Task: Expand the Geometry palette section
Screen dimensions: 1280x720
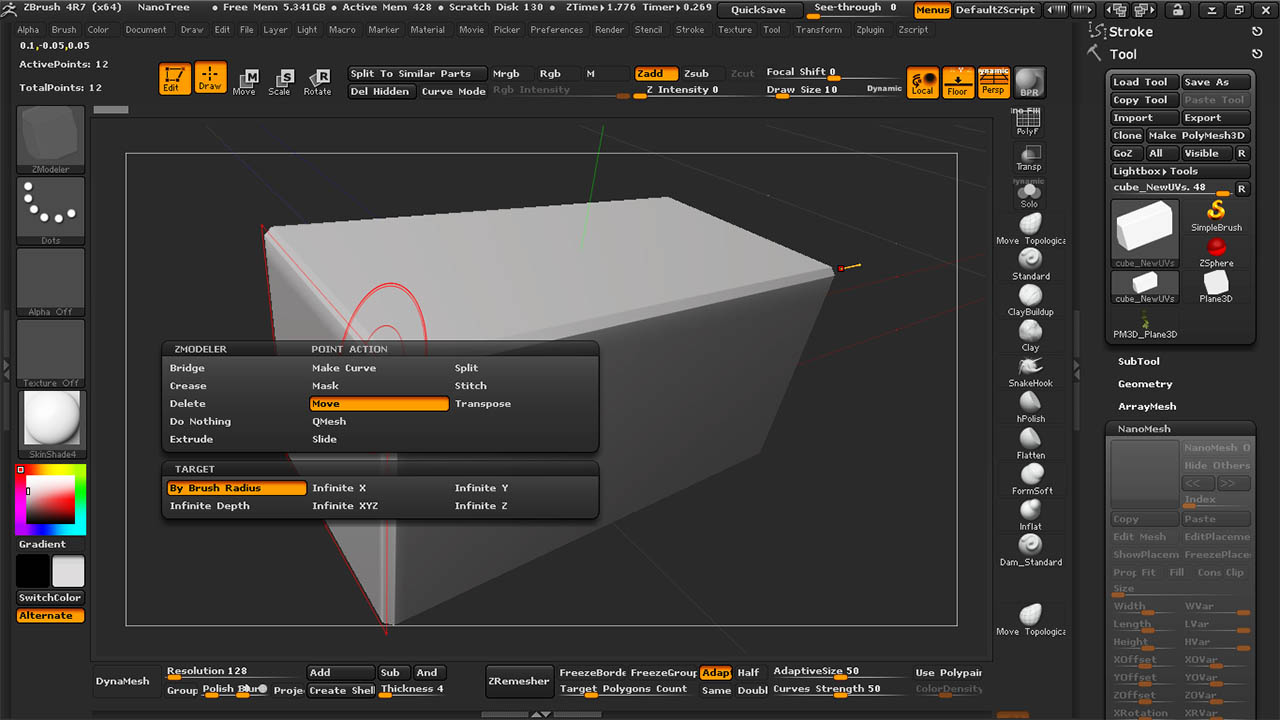Action: [x=1145, y=384]
